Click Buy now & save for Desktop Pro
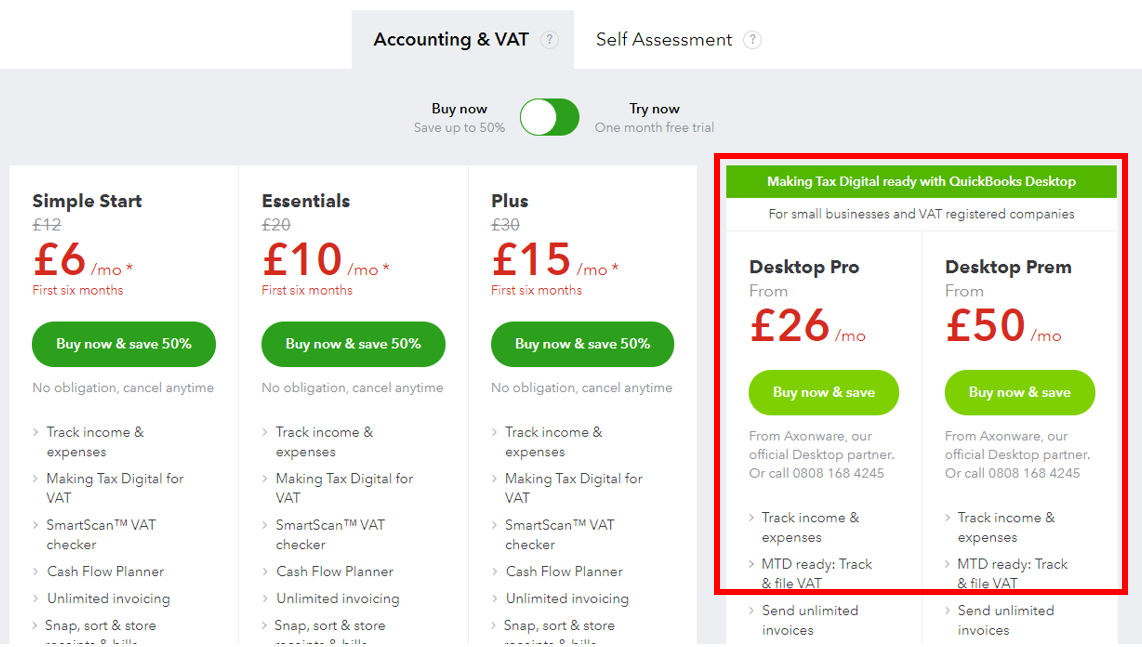Viewport: 1142px width, 647px height. [x=823, y=393]
